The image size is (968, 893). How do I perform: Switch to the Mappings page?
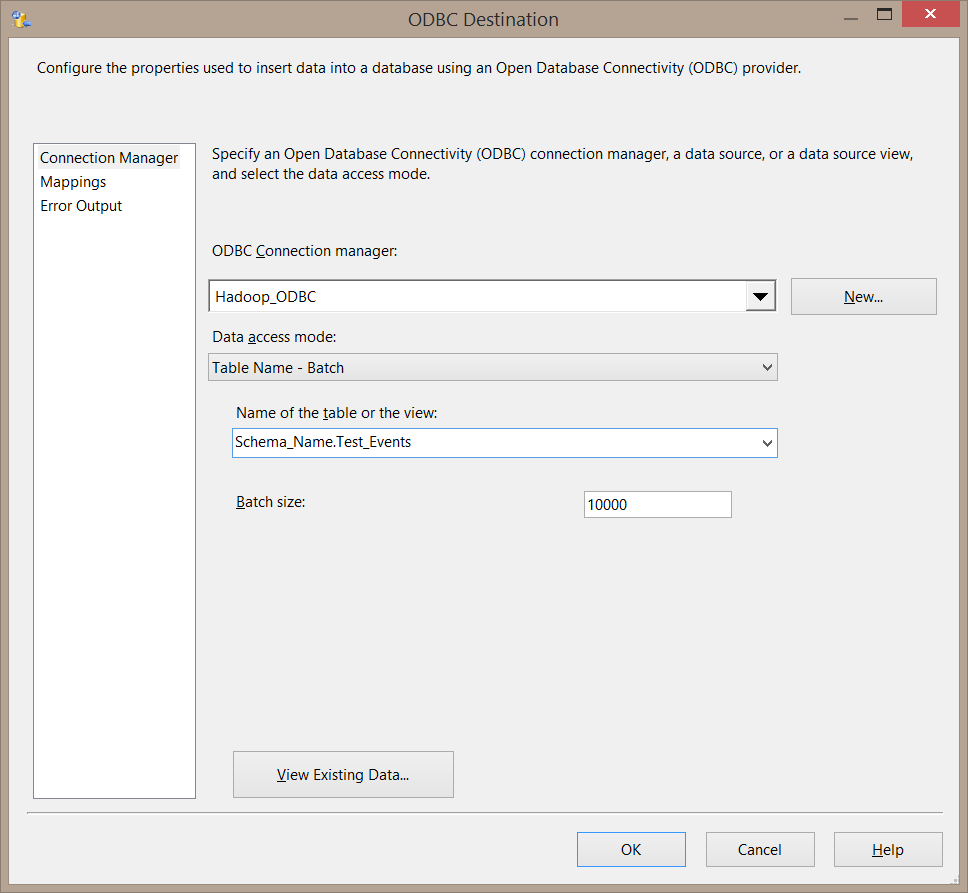(x=72, y=181)
